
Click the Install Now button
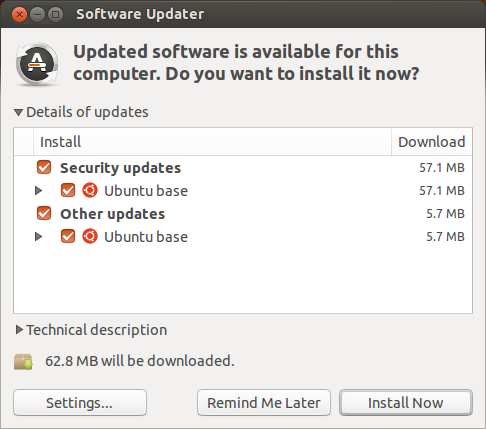(x=406, y=403)
